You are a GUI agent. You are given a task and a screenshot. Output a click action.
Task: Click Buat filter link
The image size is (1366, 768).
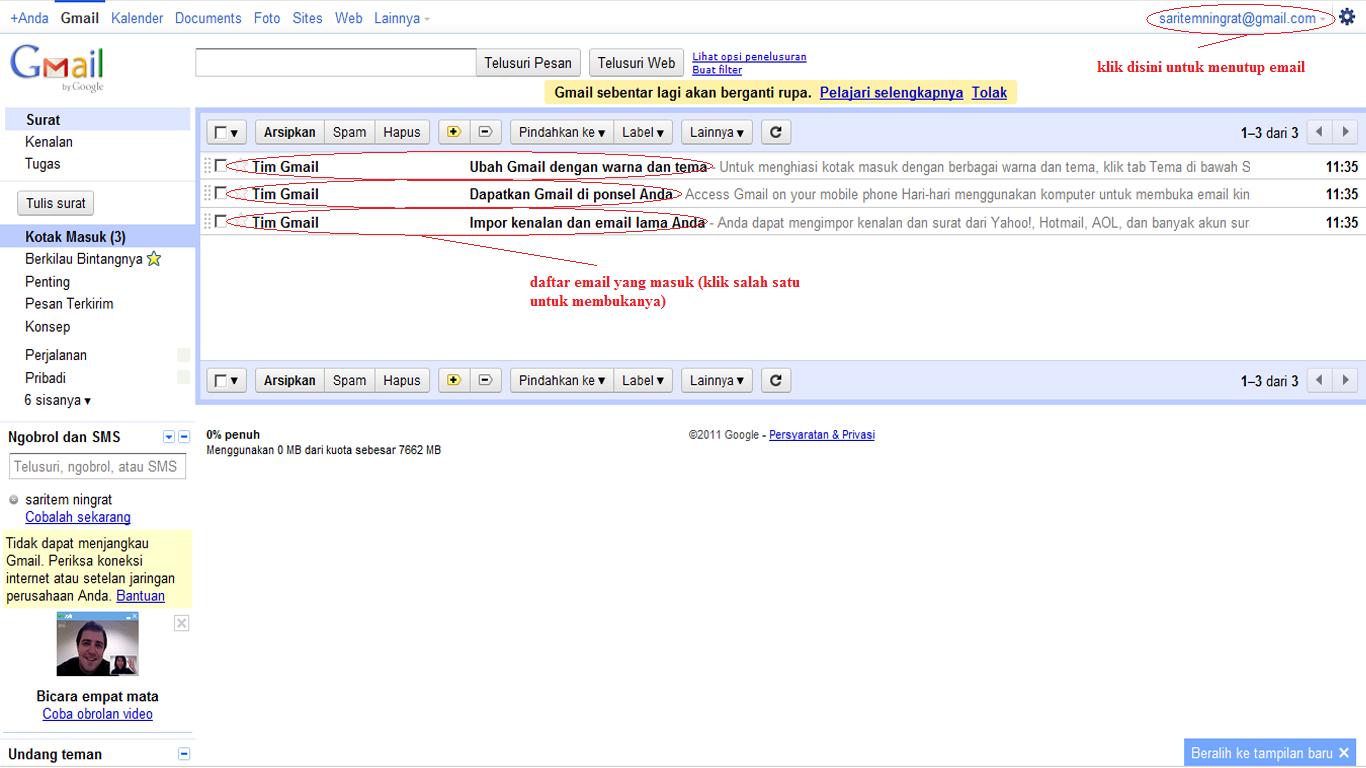717,70
